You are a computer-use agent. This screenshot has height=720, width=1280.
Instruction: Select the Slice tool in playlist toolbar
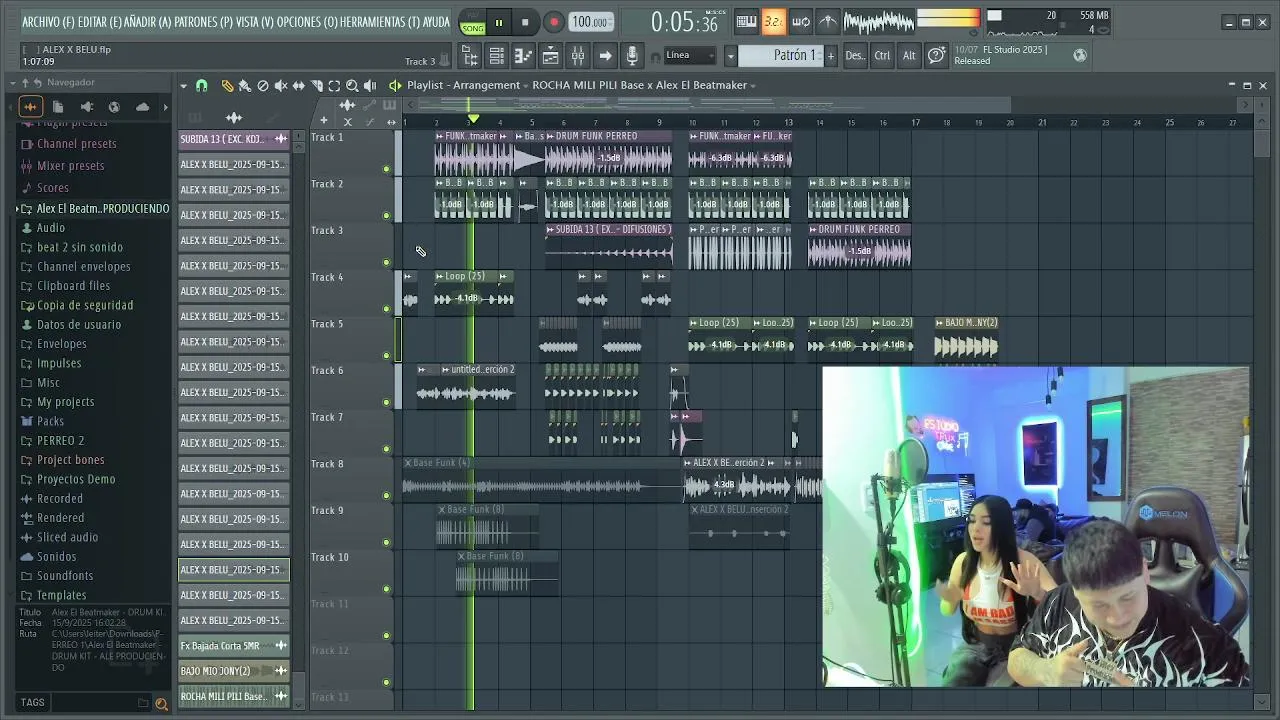(316, 86)
